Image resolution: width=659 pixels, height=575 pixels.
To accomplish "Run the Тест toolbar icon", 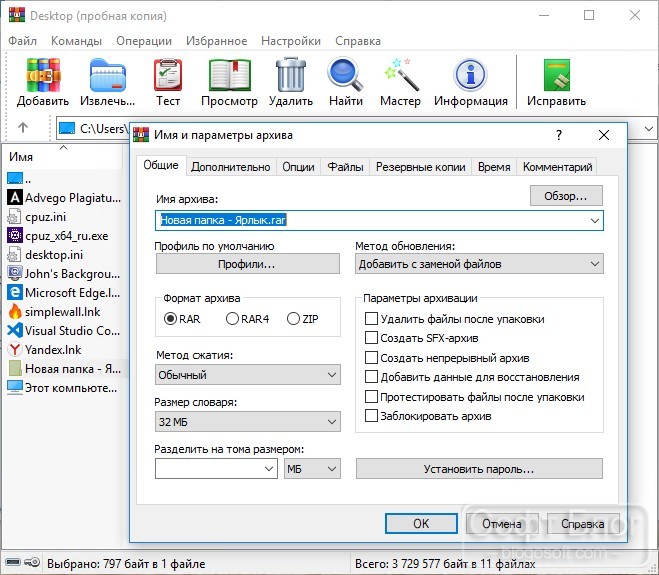I will [168, 76].
